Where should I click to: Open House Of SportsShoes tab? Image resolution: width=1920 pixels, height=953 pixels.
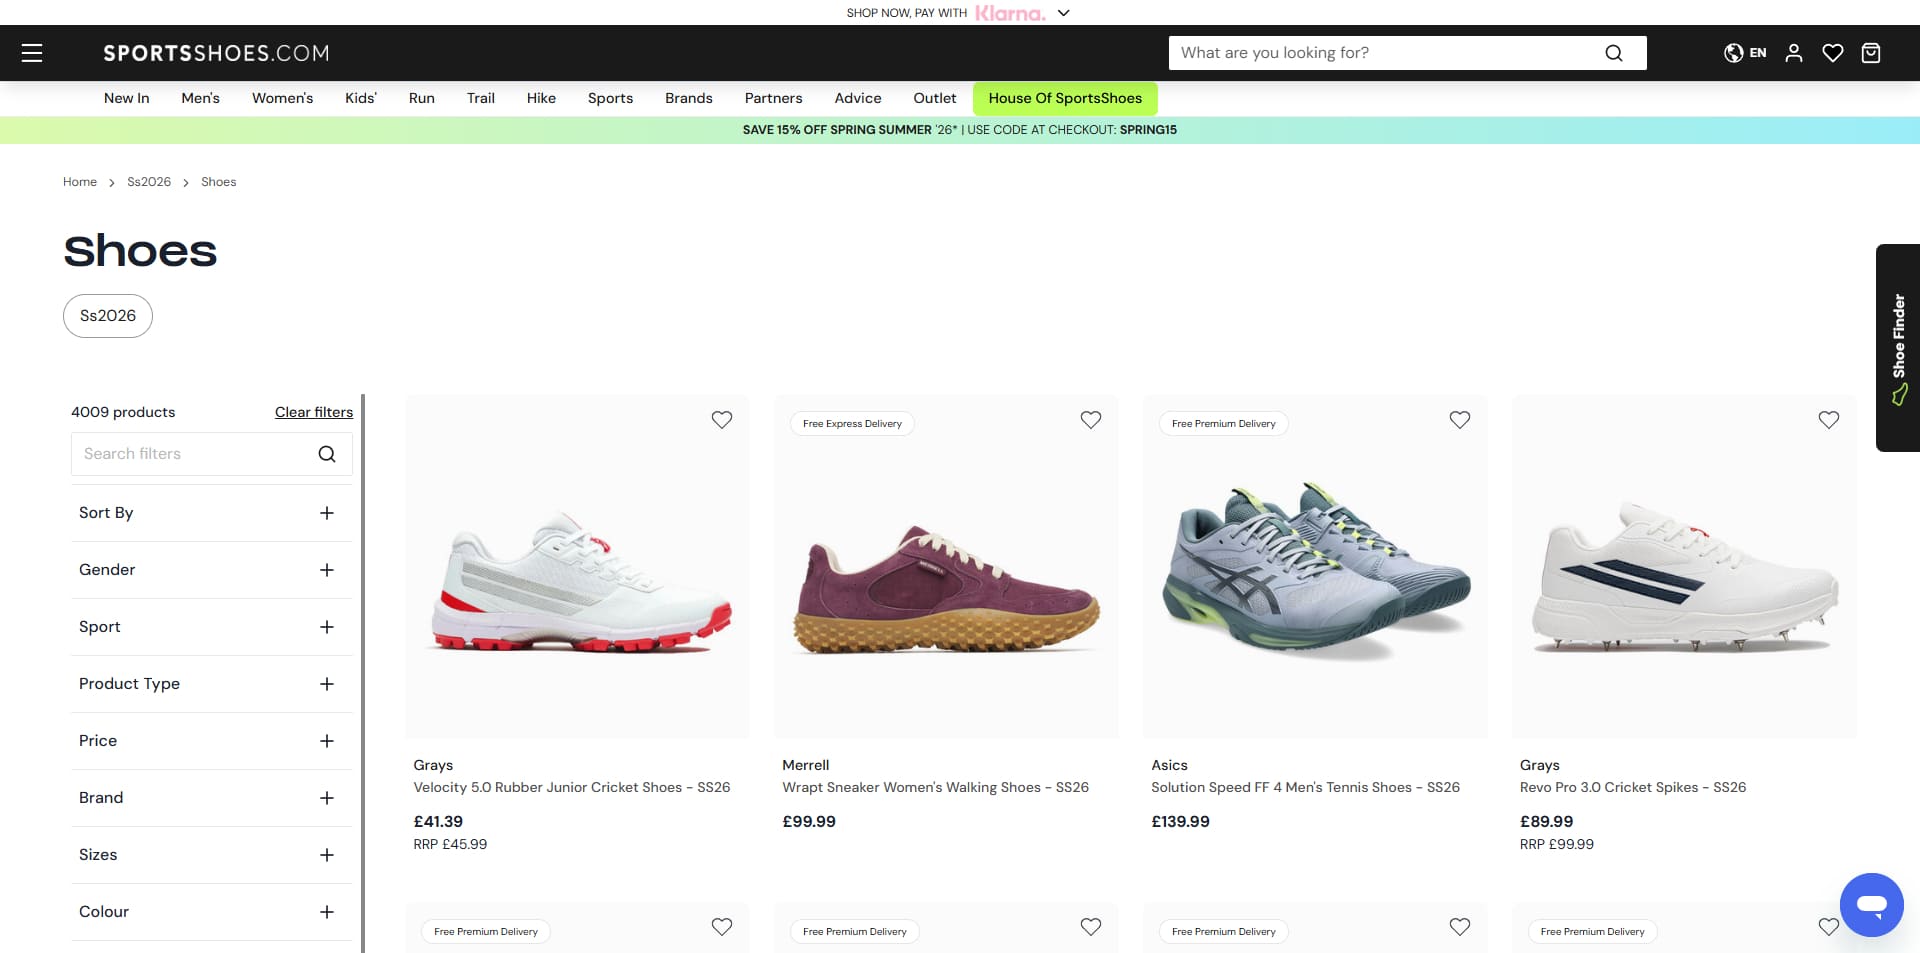[x=1065, y=98]
